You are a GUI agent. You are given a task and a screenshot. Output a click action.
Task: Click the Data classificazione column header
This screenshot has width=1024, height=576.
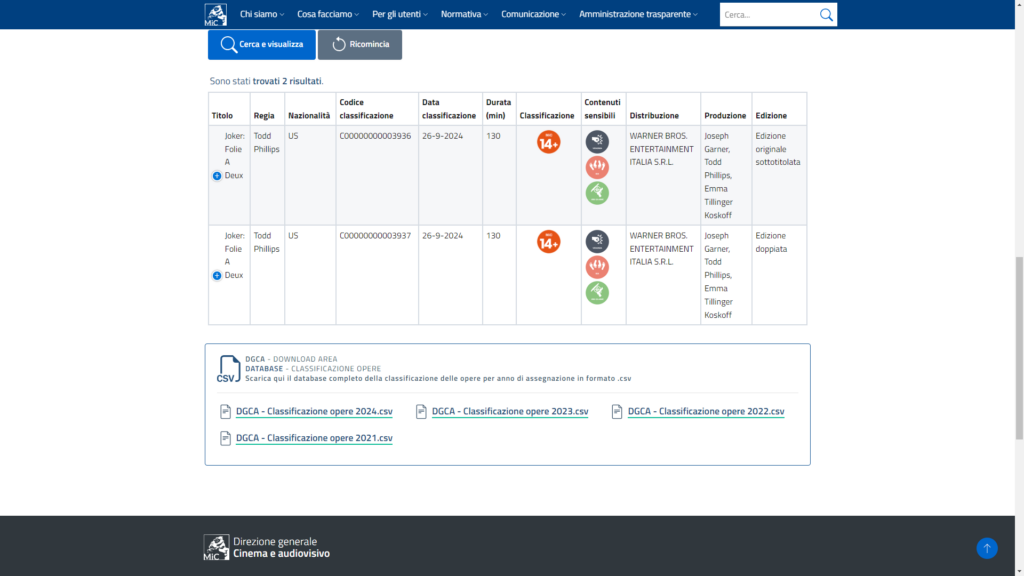(x=449, y=109)
